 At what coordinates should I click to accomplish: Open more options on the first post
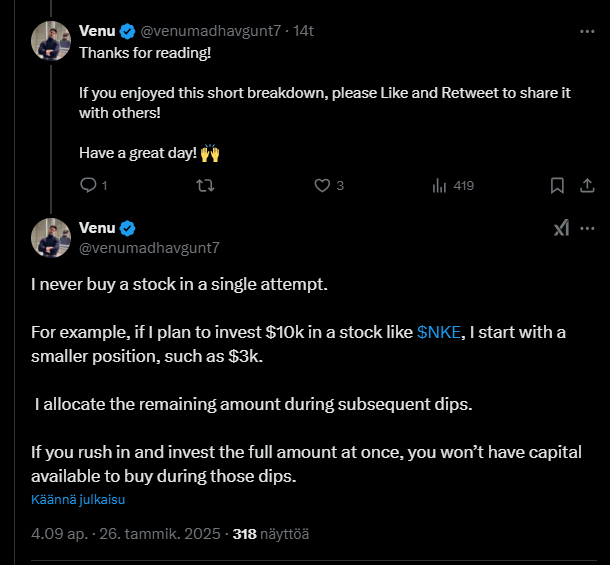point(587,31)
